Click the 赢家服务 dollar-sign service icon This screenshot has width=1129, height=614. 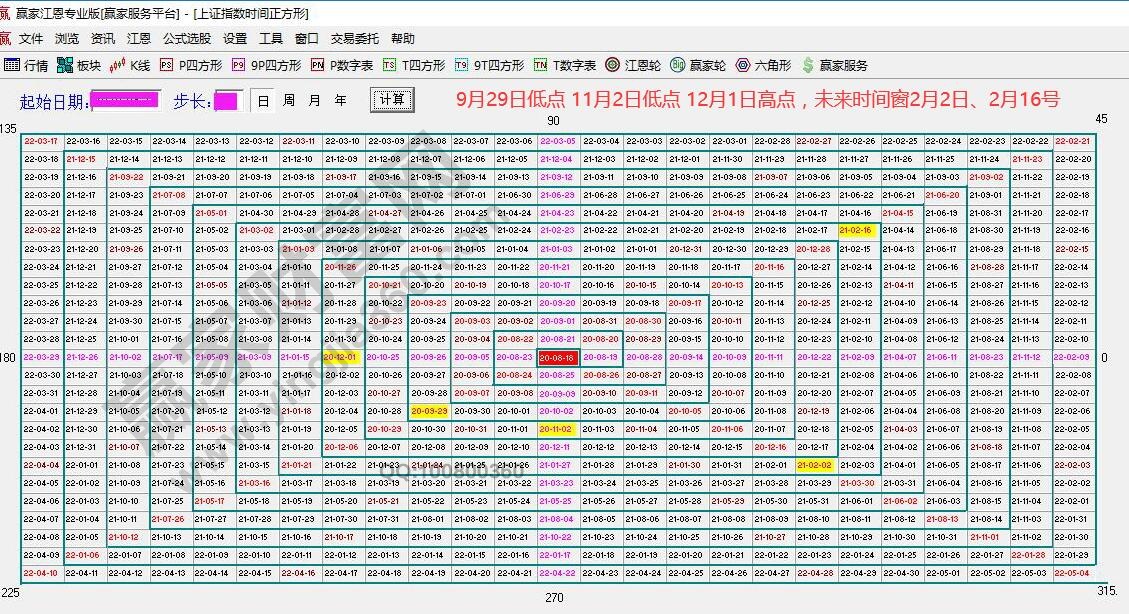tap(834, 65)
